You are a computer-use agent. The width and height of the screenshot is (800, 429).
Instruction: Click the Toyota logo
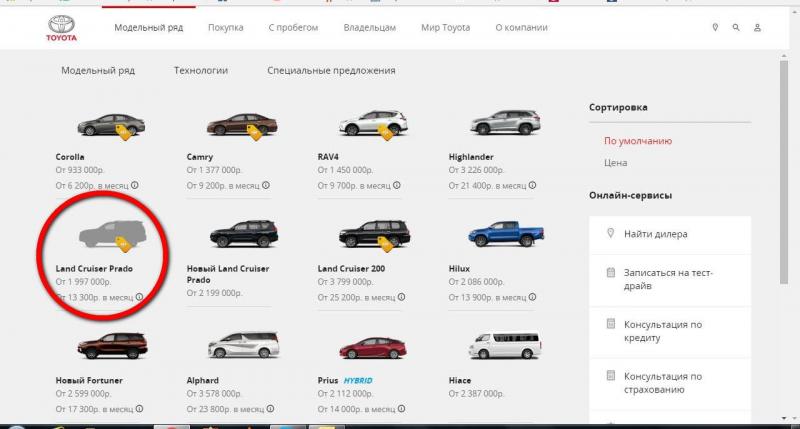coord(61,28)
